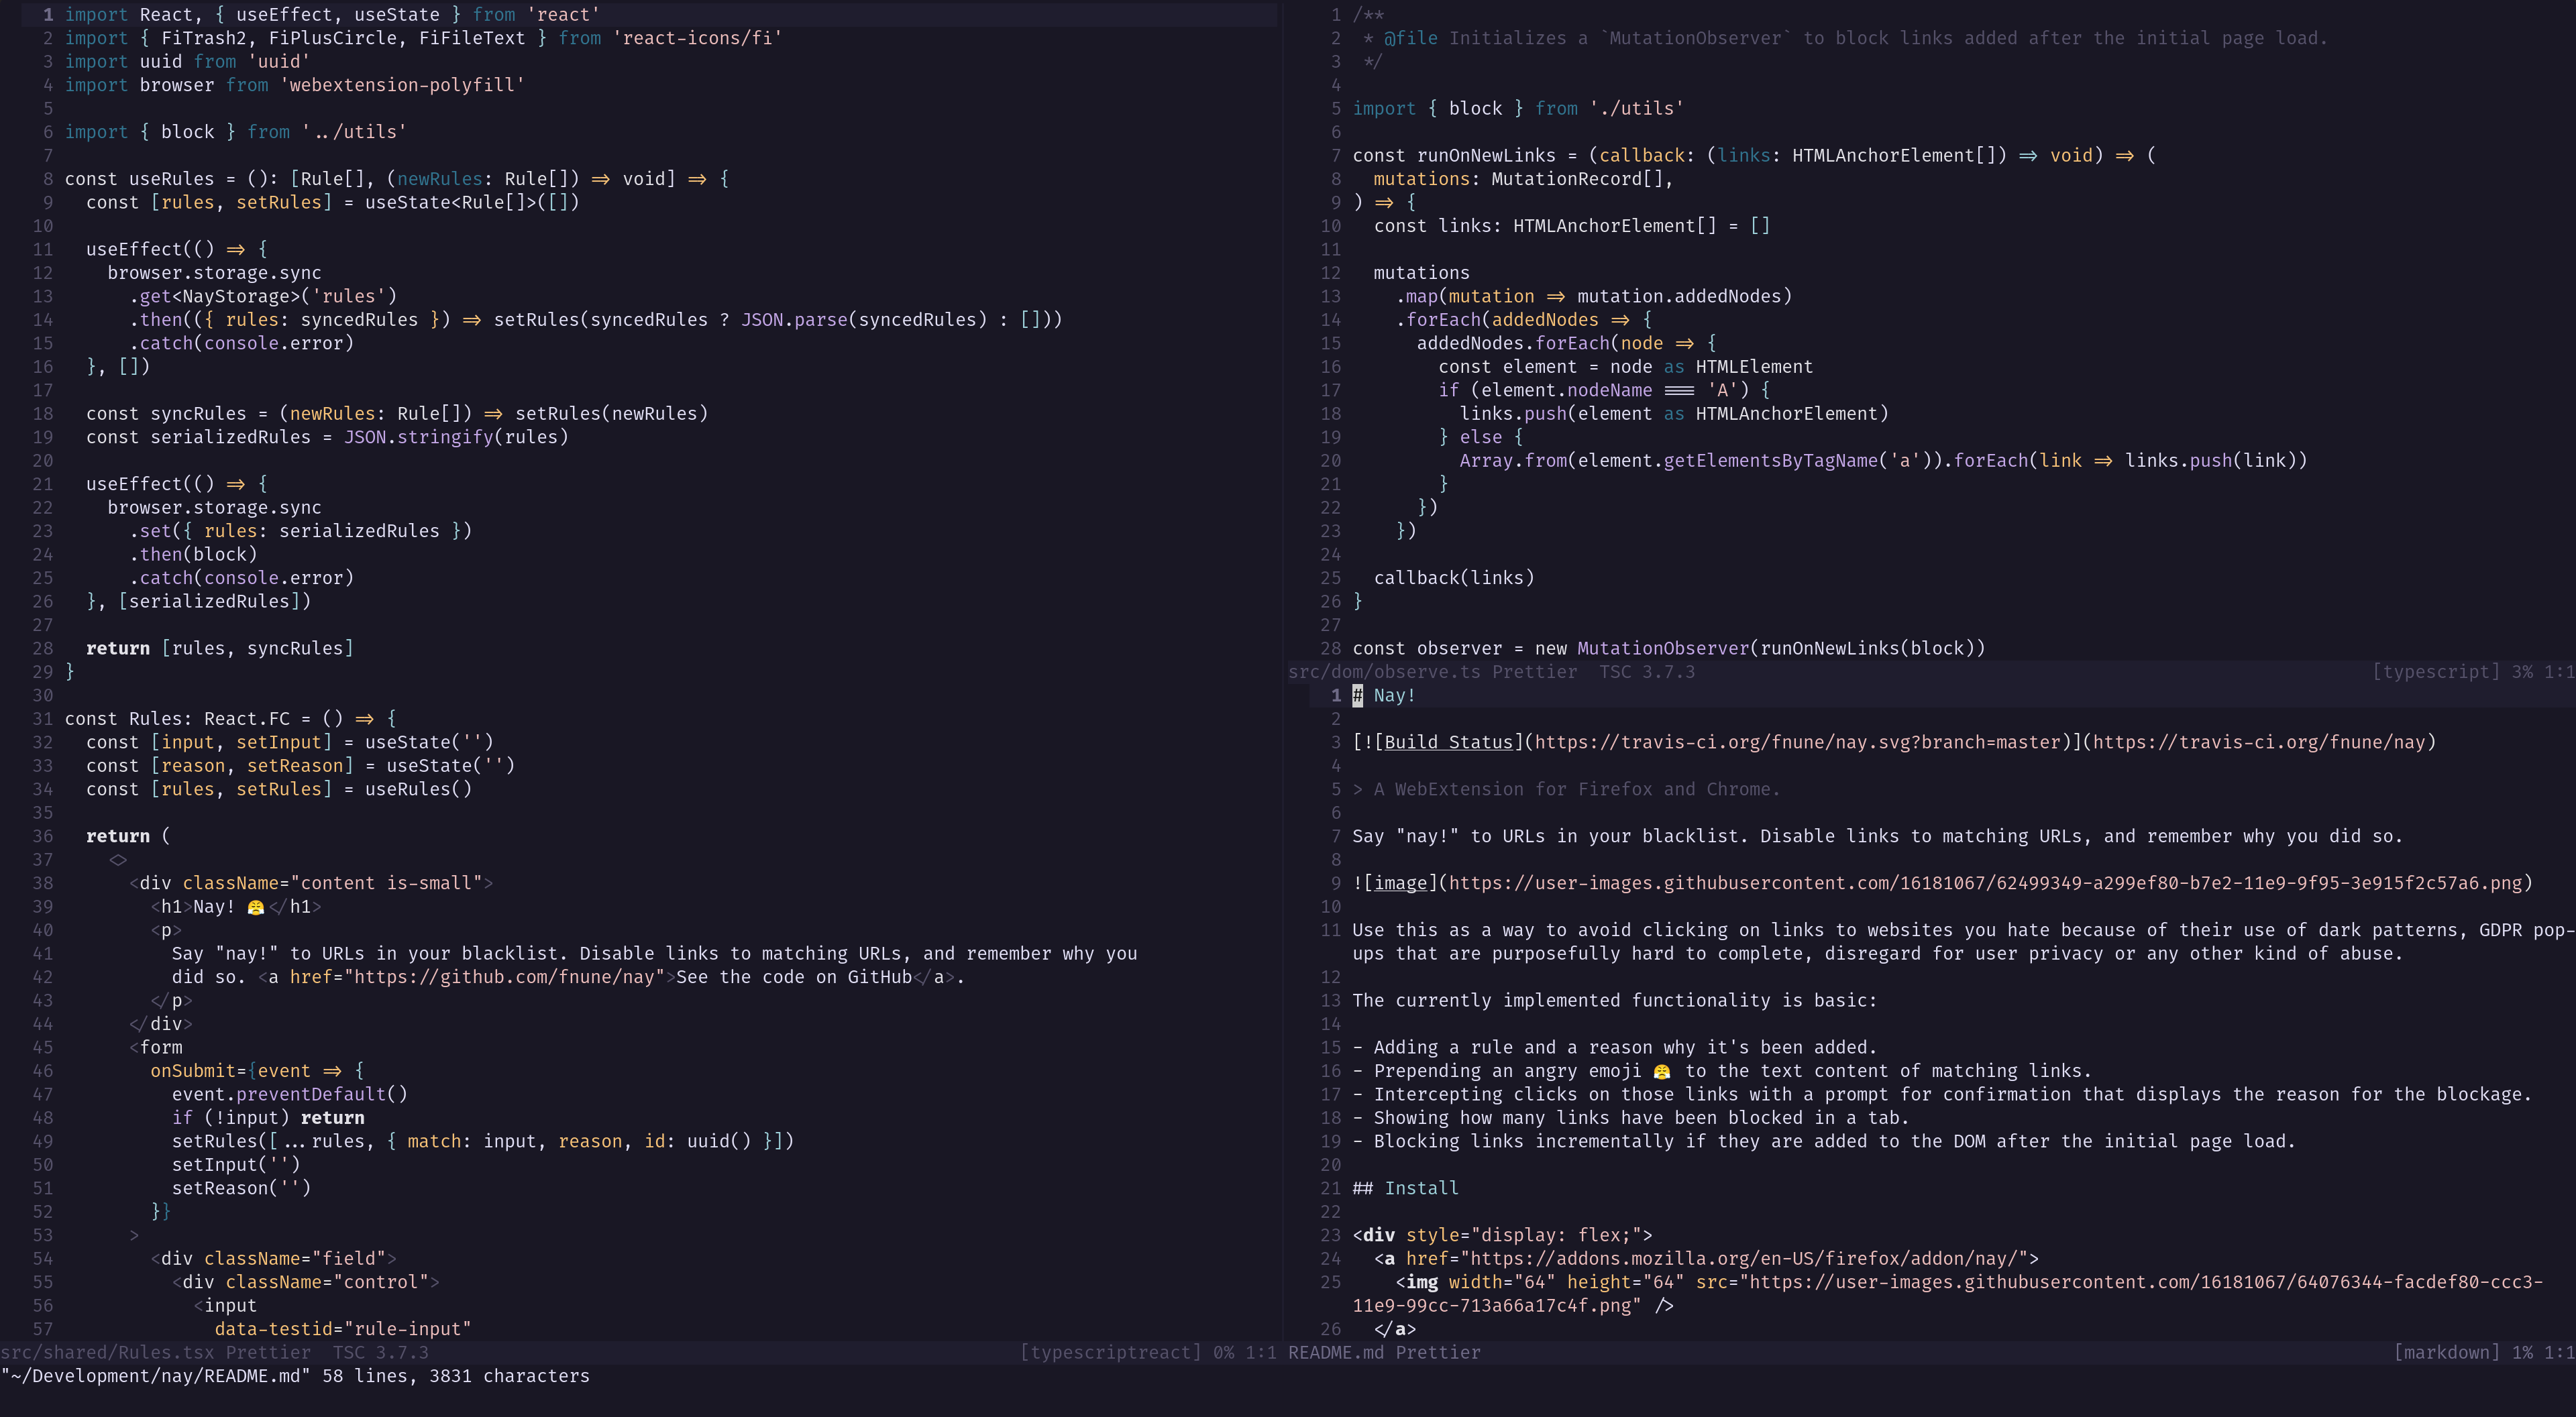Click the Build Status link text in README
Image resolution: width=2576 pixels, height=1417 pixels.
[x=1448, y=742]
